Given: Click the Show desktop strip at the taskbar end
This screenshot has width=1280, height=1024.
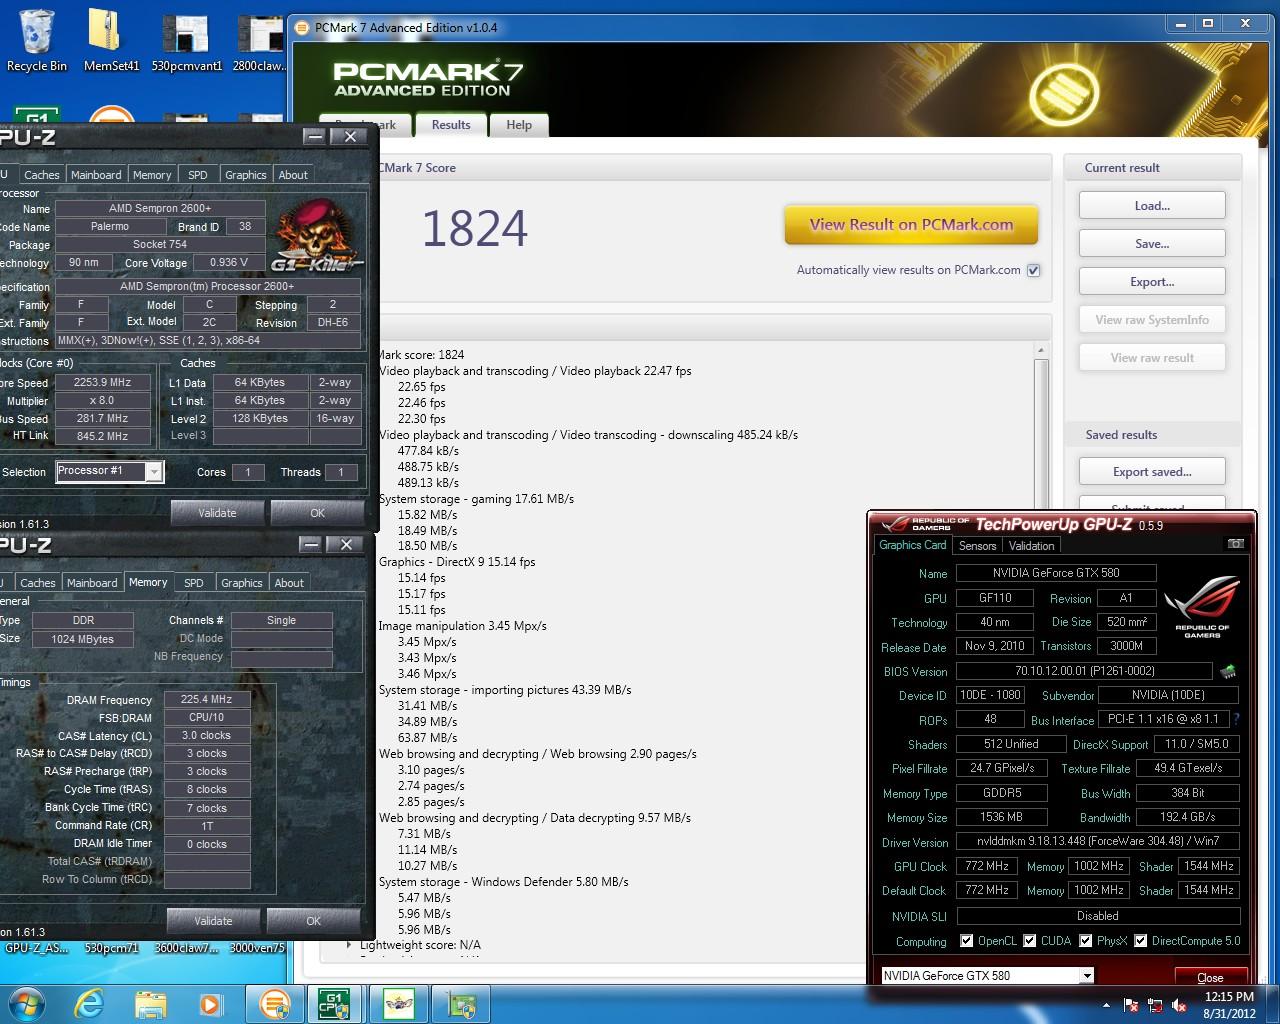Looking at the screenshot, I should (x=1273, y=1004).
